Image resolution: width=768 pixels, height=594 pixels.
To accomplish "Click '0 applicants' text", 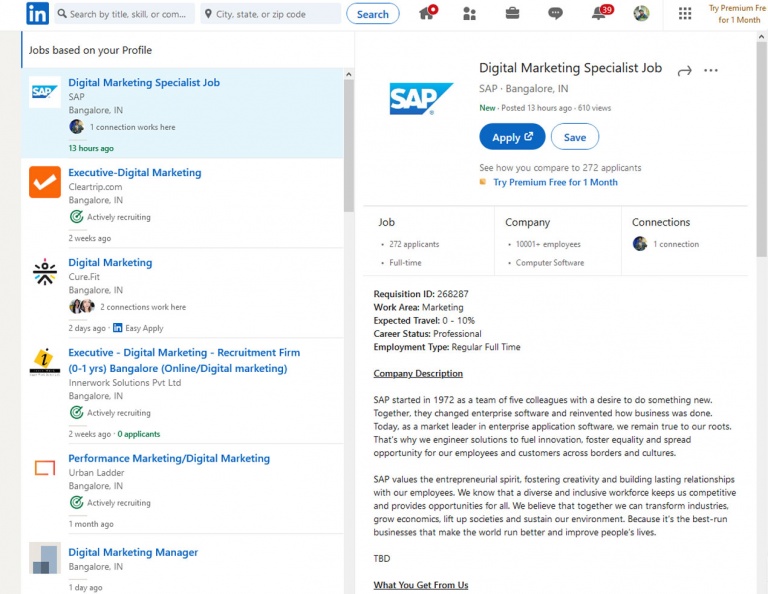I will click(x=139, y=434).
